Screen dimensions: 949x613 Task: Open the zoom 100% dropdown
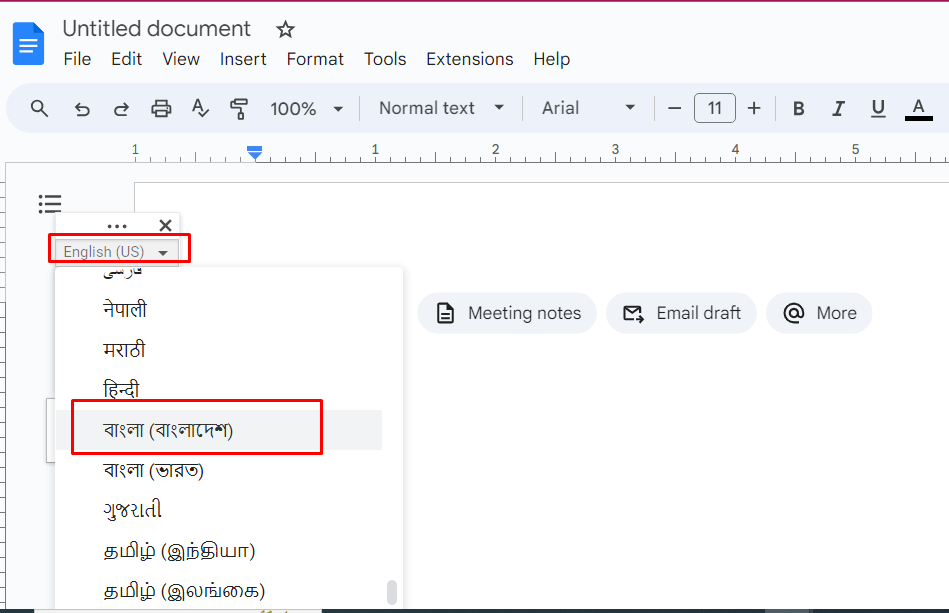(x=306, y=109)
